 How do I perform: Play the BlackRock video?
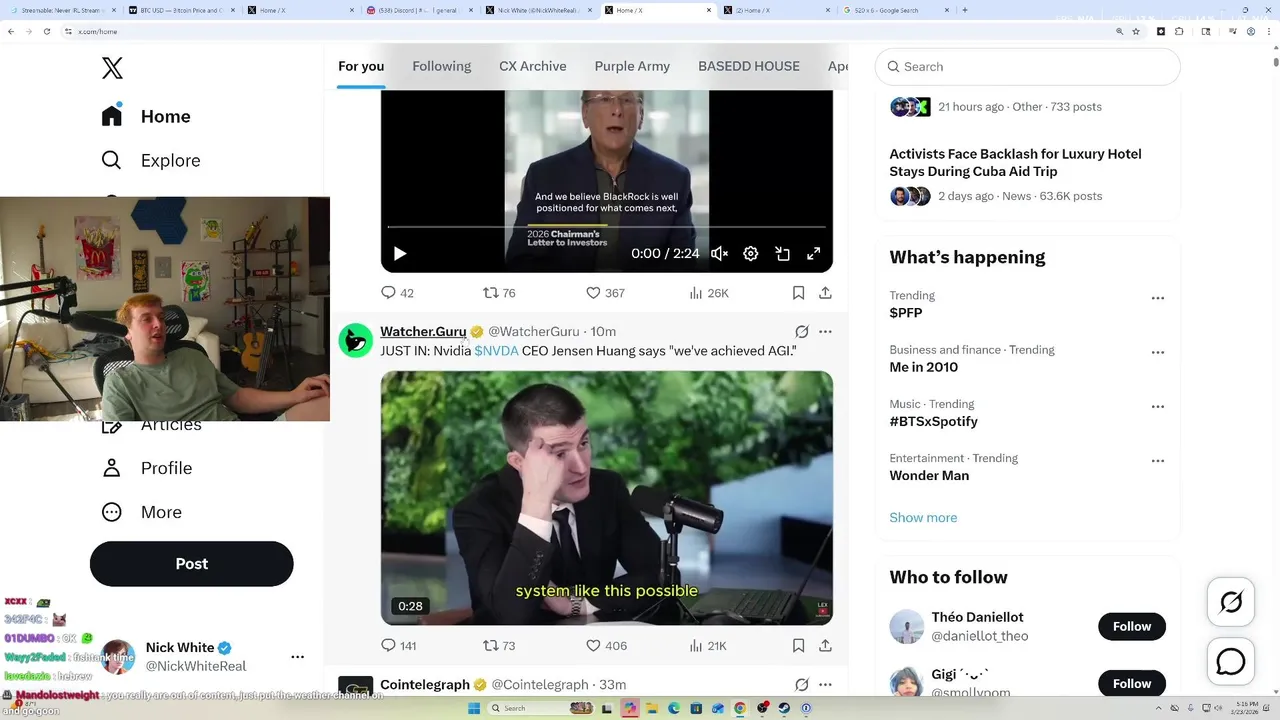coord(400,254)
